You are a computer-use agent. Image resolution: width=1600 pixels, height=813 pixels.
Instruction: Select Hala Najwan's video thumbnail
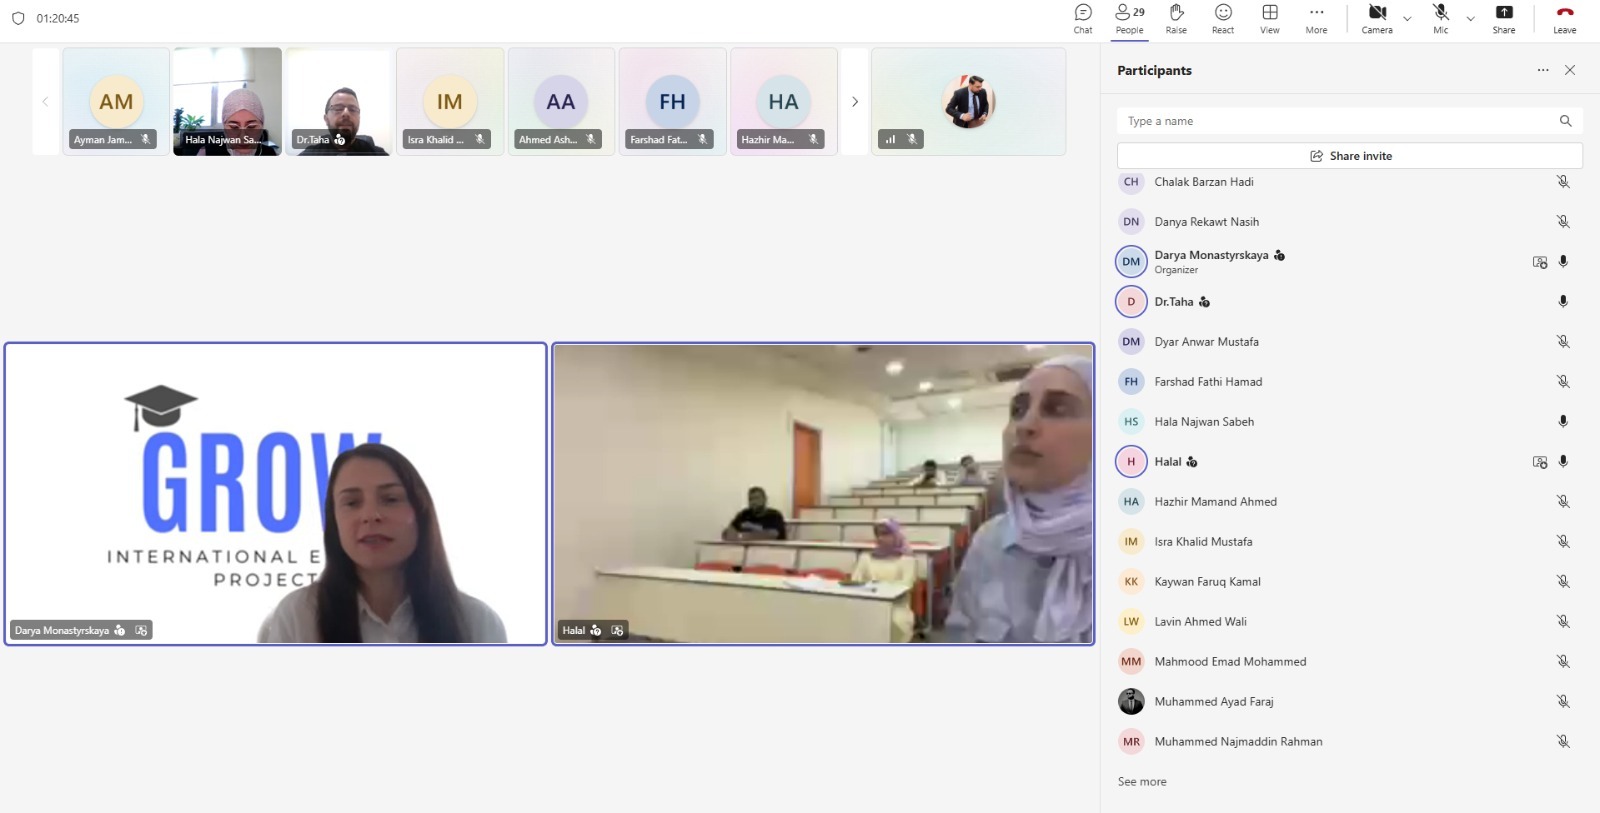click(x=227, y=101)
